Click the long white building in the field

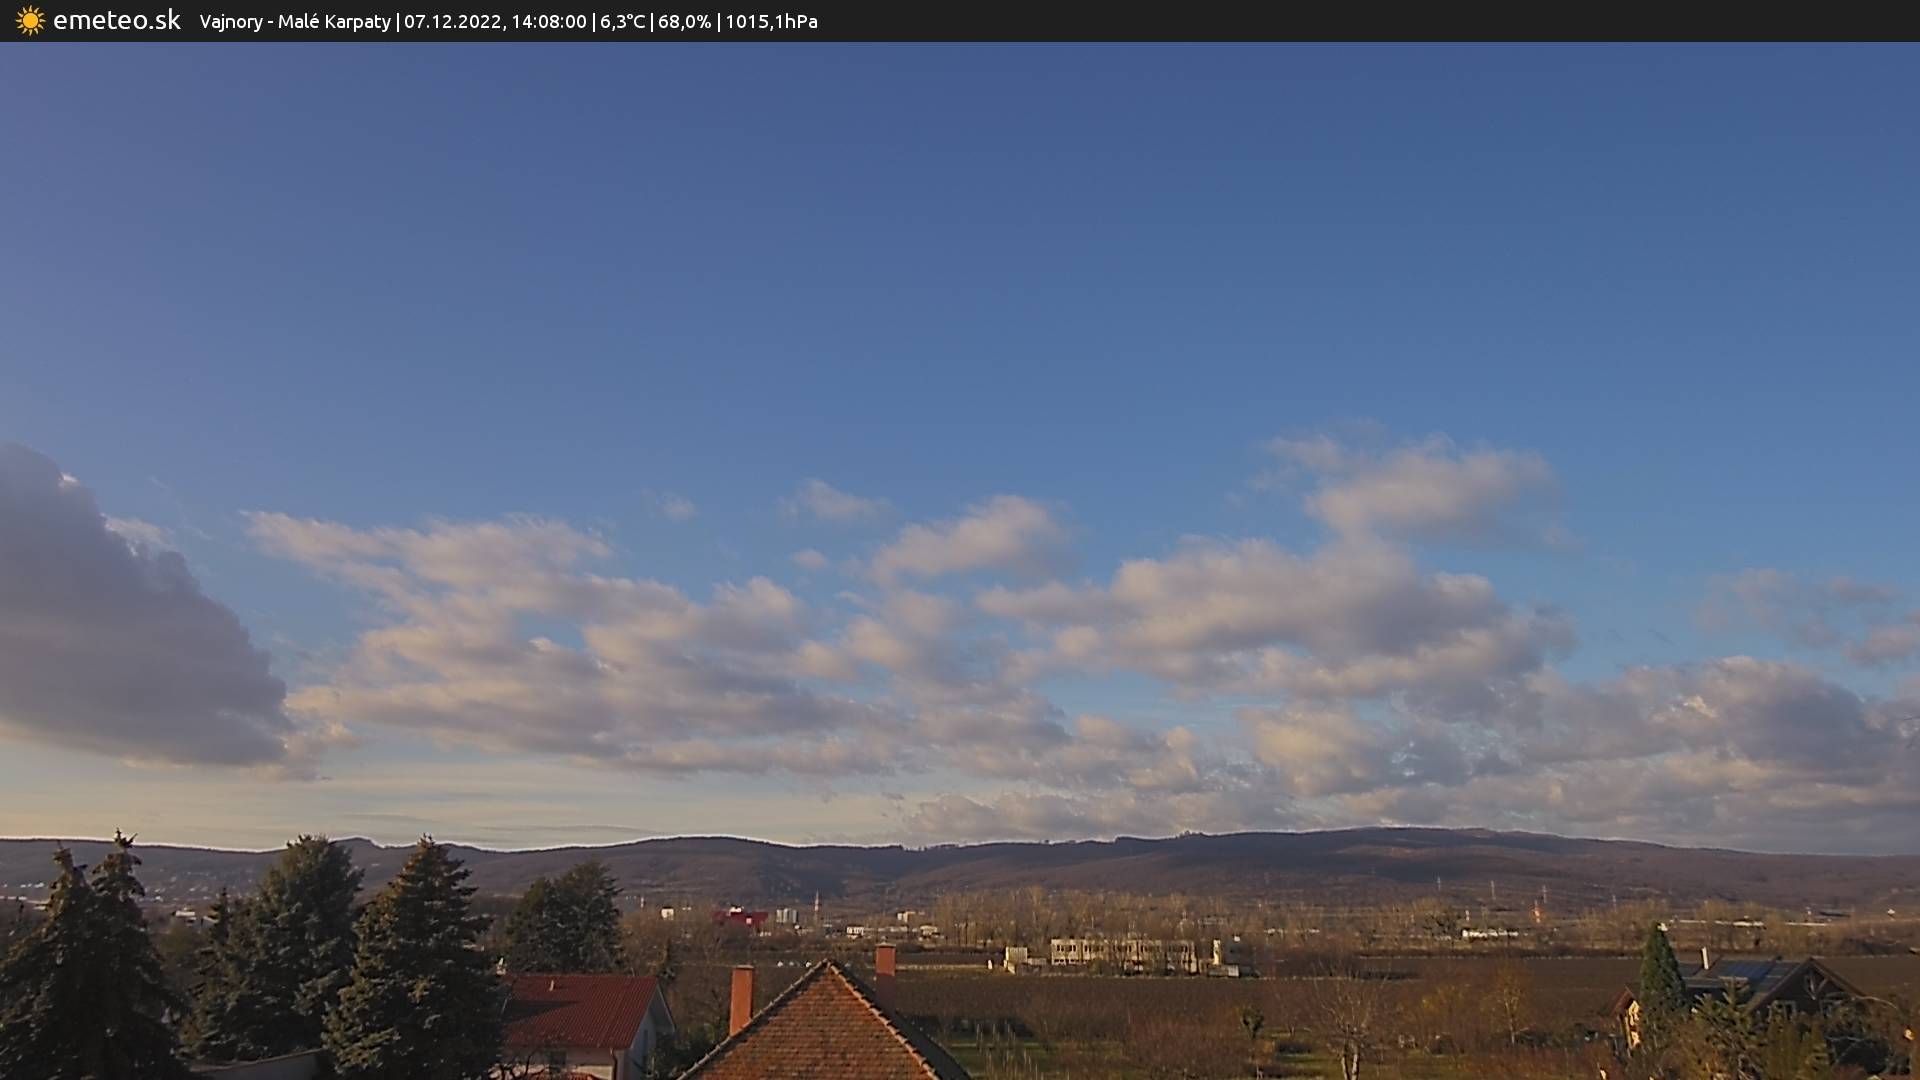1122,953
